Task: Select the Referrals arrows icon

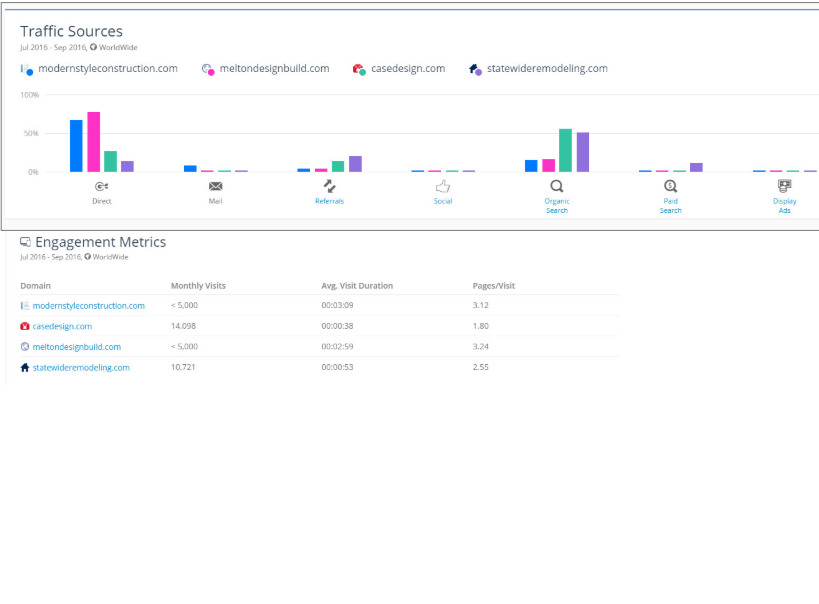Action: click(x=329, y=186)
